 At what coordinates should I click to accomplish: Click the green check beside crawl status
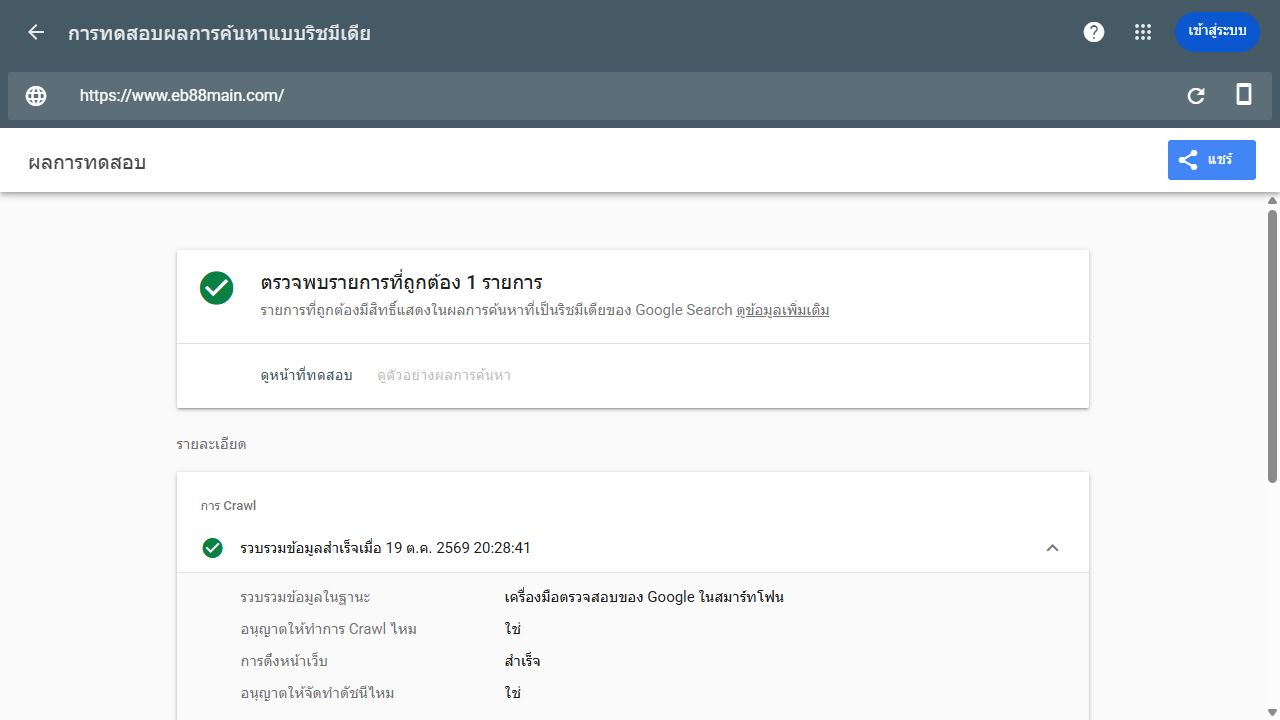[x=212, y=548]
